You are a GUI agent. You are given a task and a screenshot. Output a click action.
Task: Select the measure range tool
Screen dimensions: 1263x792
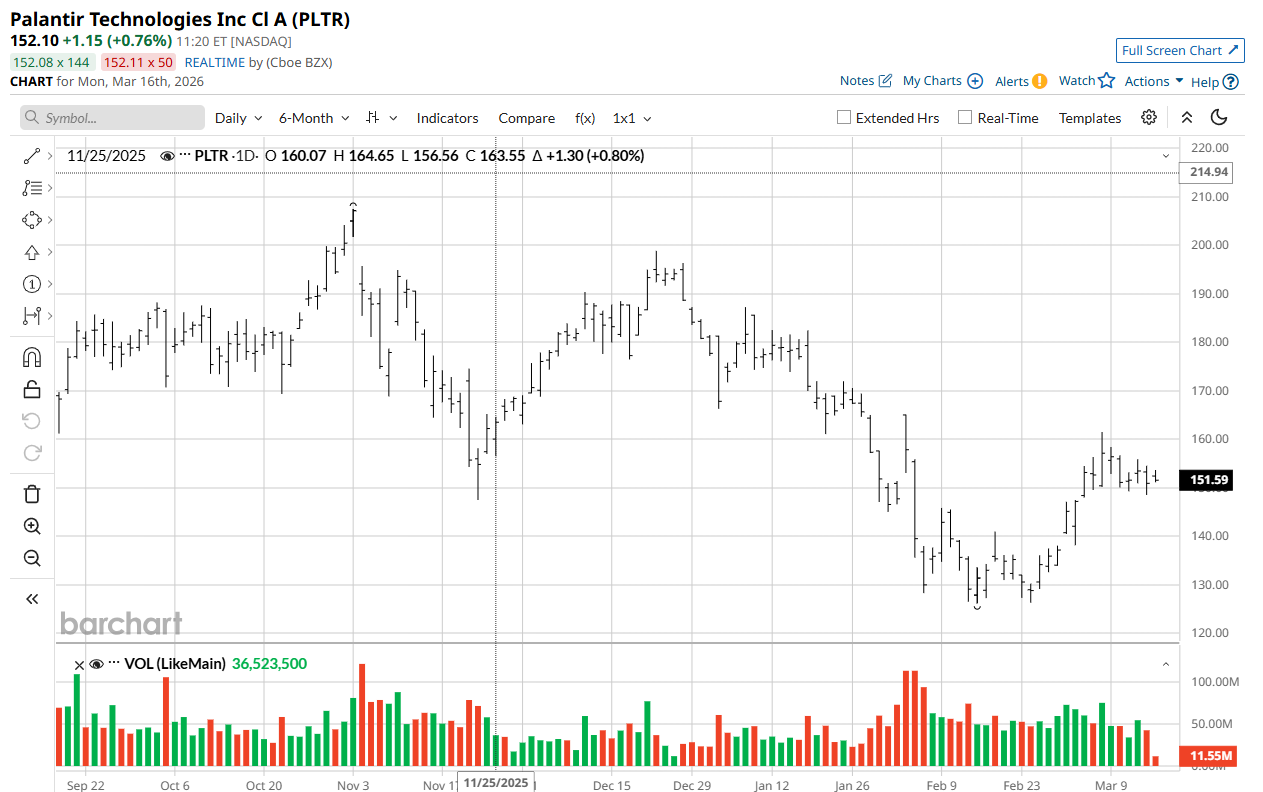point(31,316)
